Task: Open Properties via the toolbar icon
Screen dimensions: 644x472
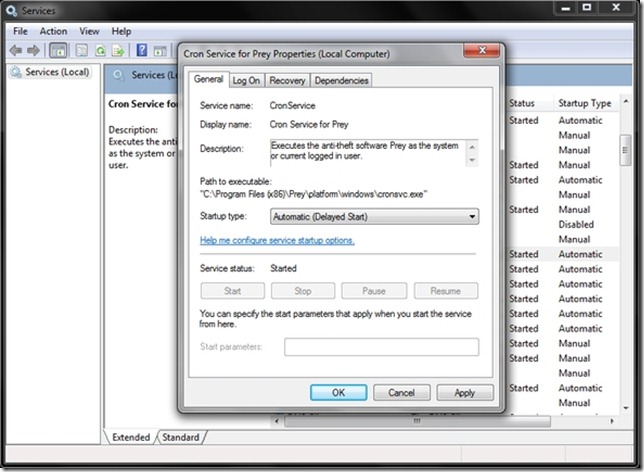Action: tap(82, 51)
